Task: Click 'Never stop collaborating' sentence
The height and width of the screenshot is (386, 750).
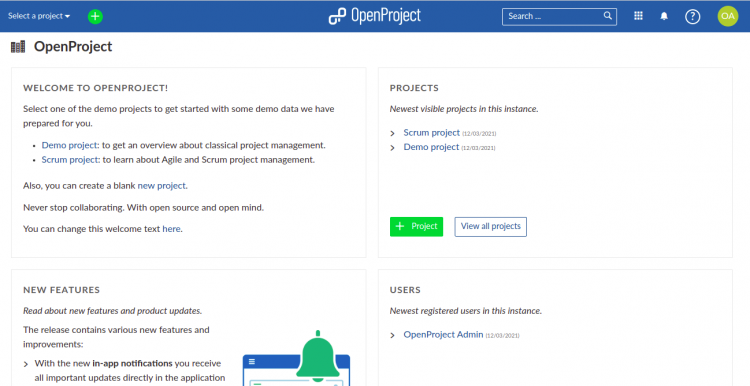Action: [x=143, y=208]
